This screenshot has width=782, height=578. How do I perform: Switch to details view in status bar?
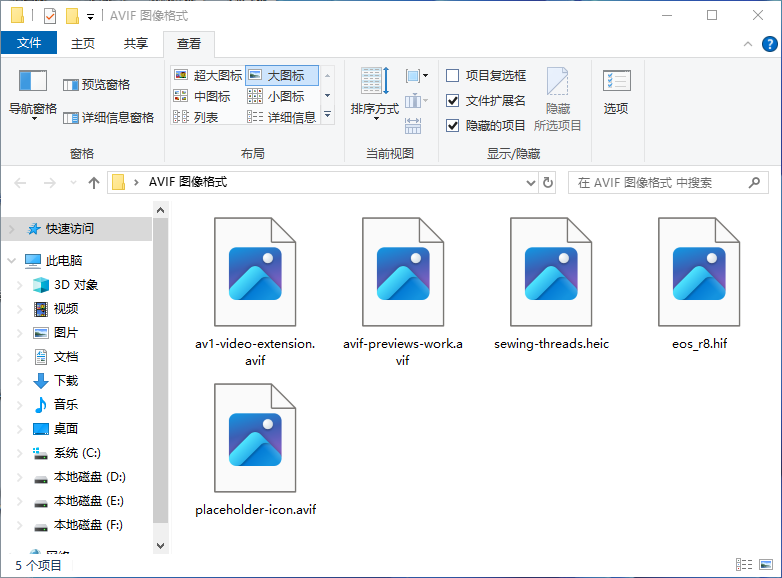tap(744, 565)
